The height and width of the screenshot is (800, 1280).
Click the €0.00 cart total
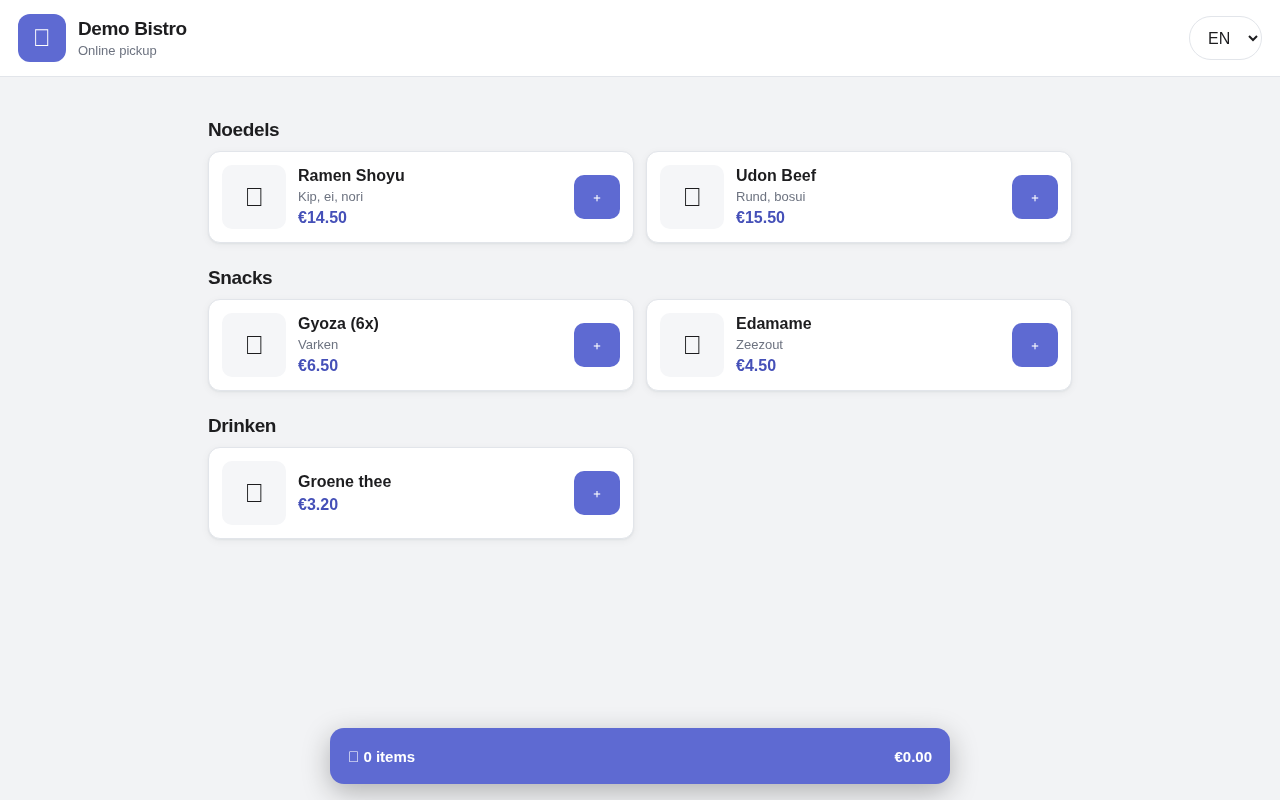point(913,757)
